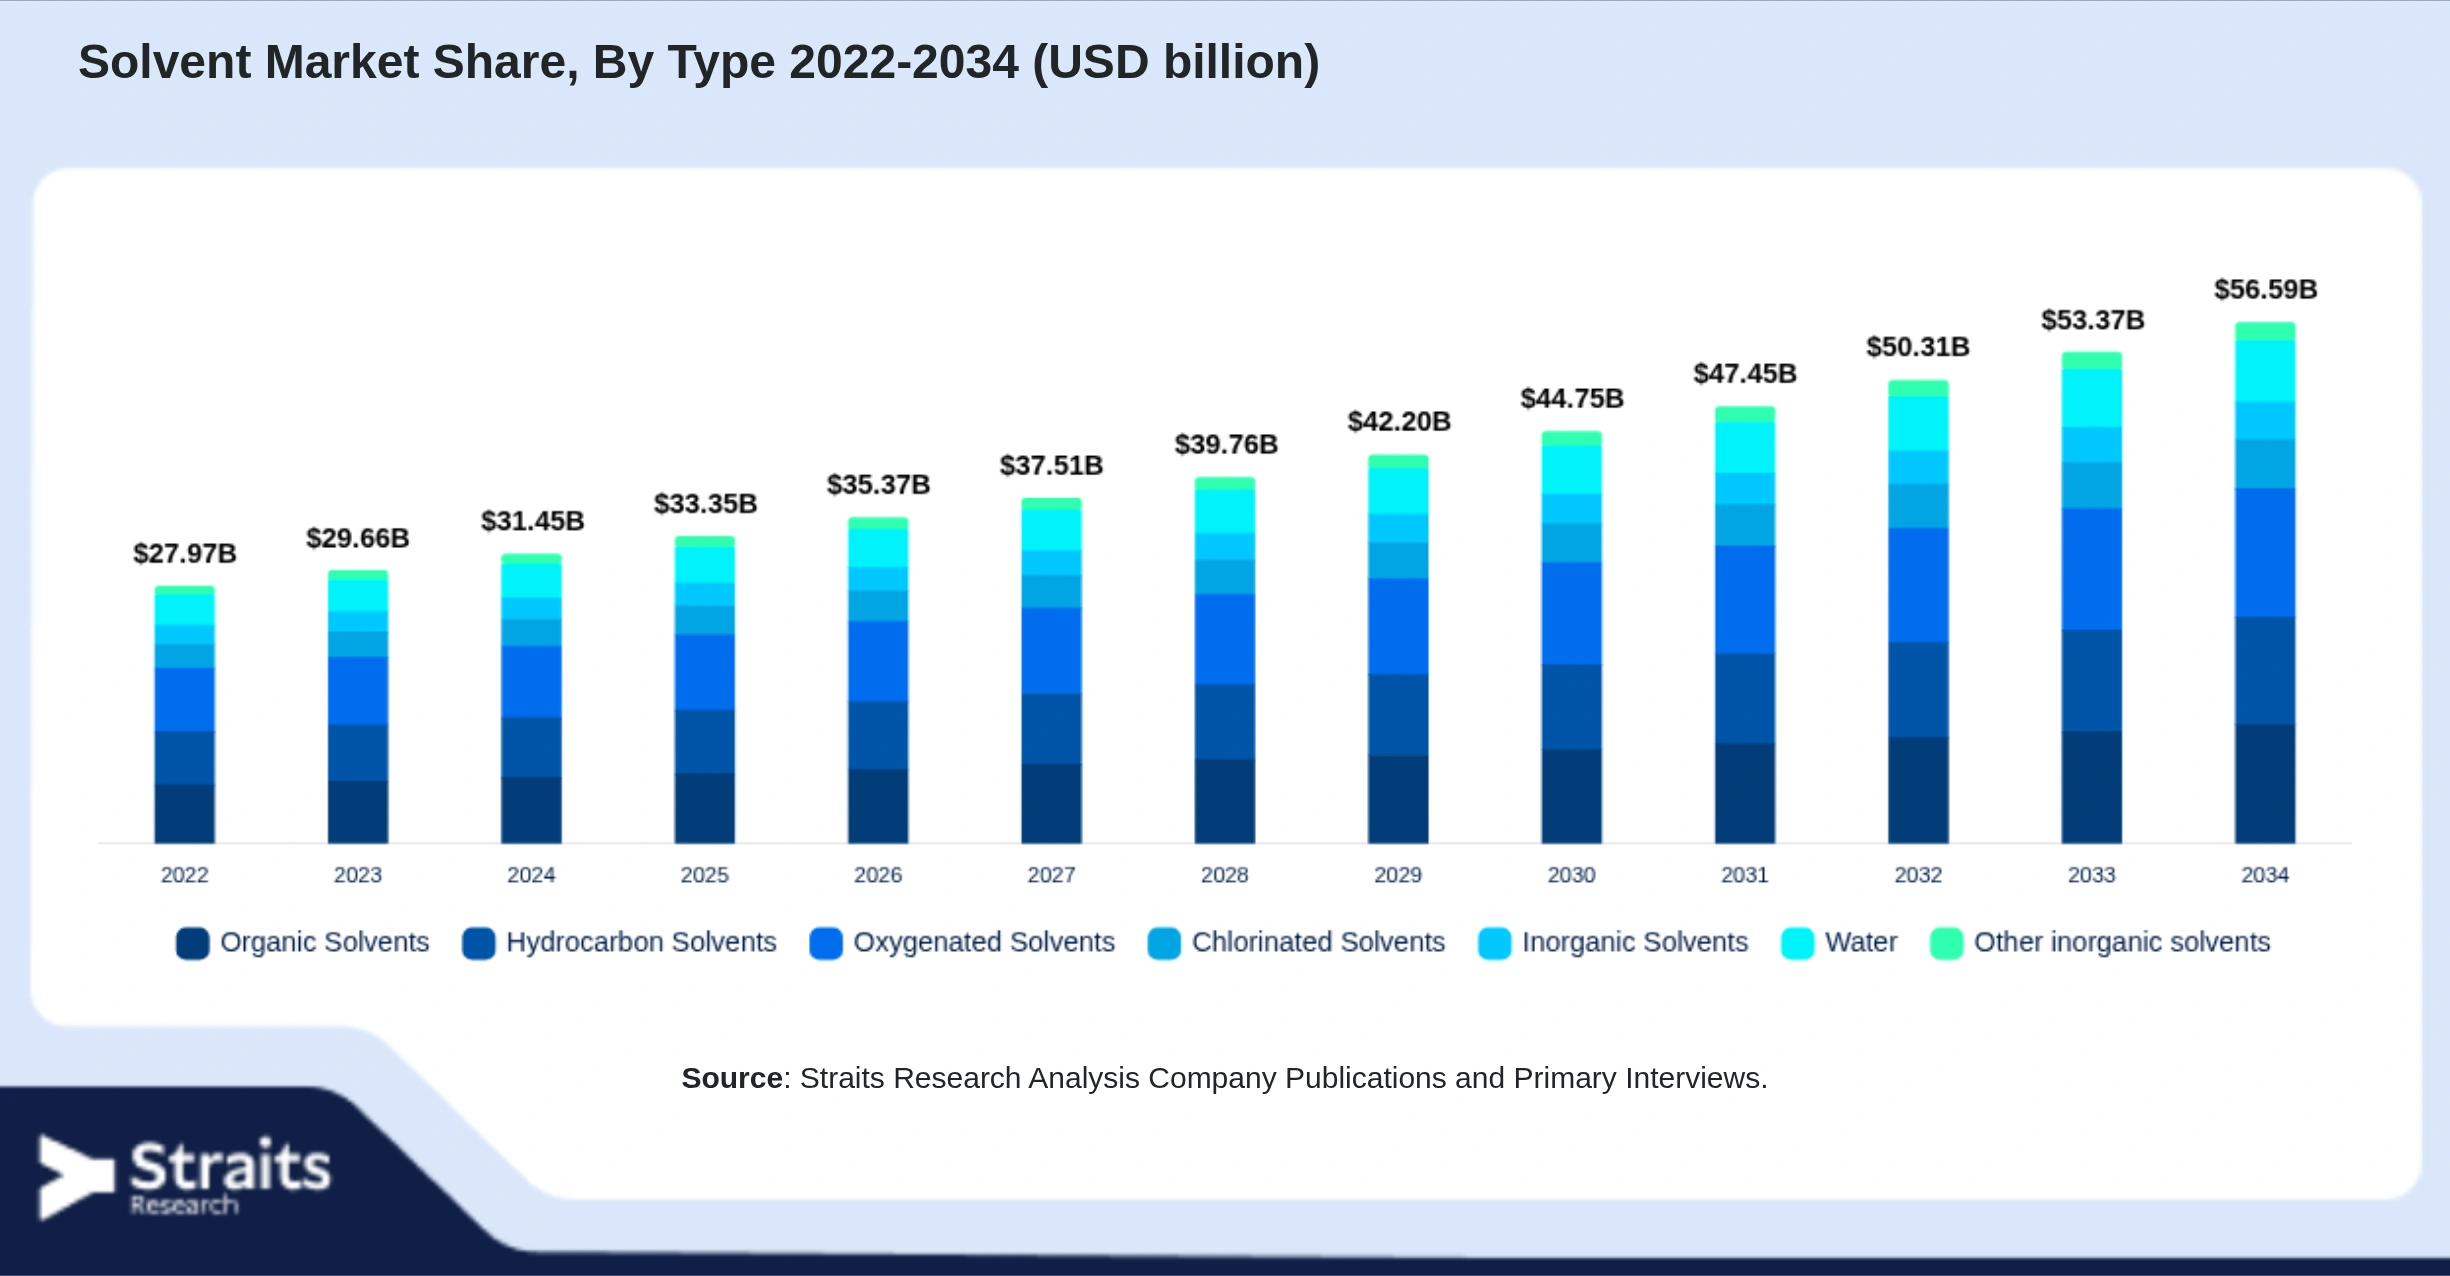2450x1276 pixels.
Task: Select the $35.37B value label
Action: tap(878, 485)
